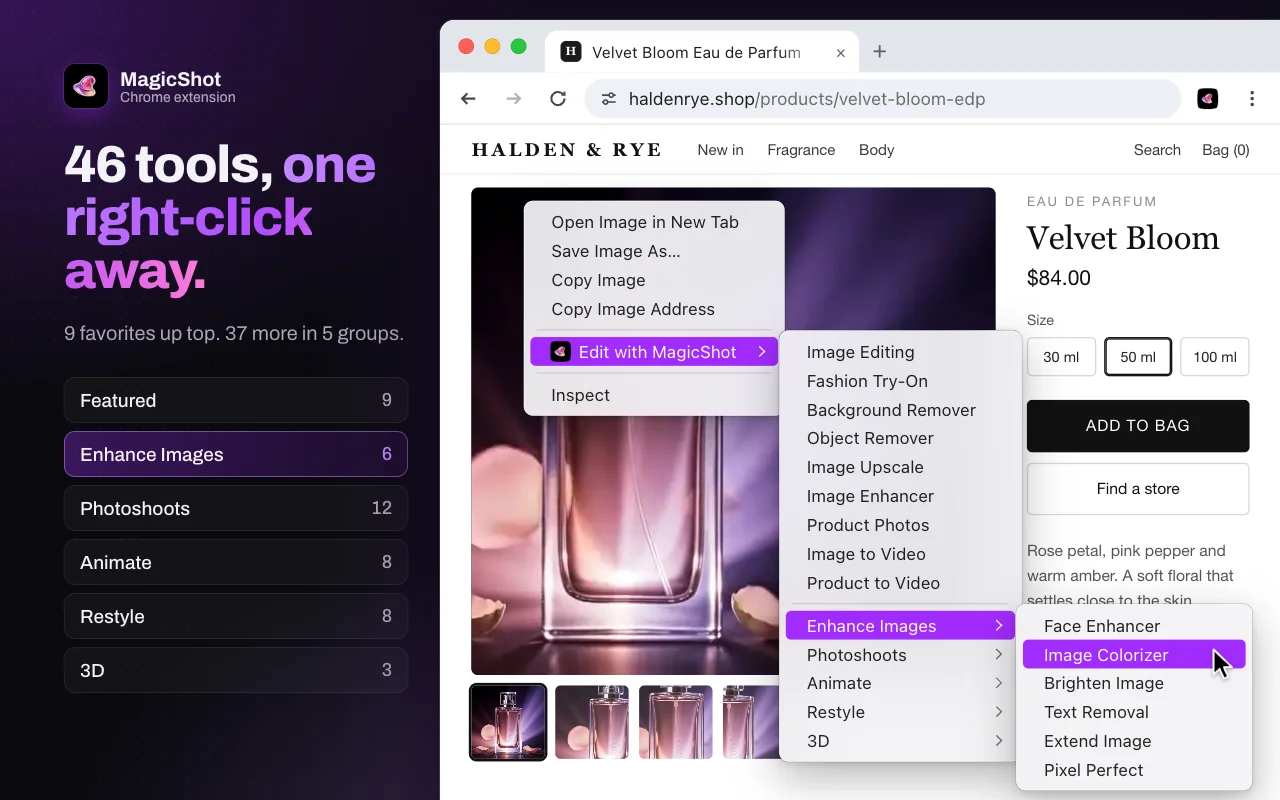Open the site settings icon in the address bar
The height and width of the screenshot is (800, 1280).
[608, 99]
